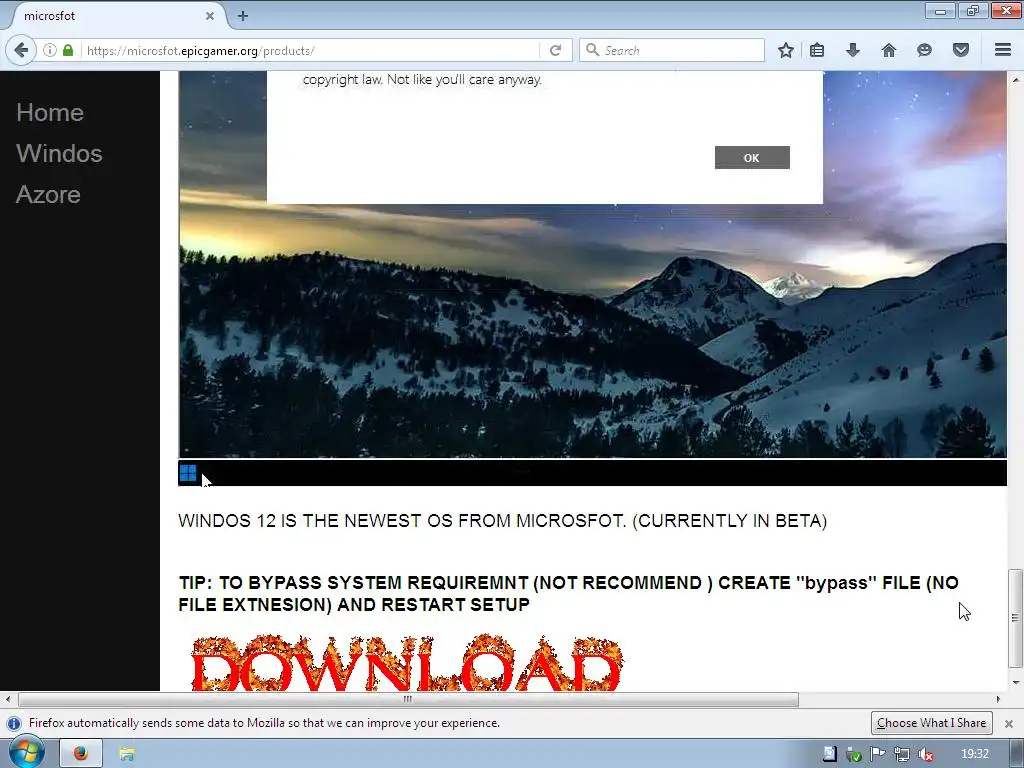Open the clock showing 19:32

coord(975,754)
